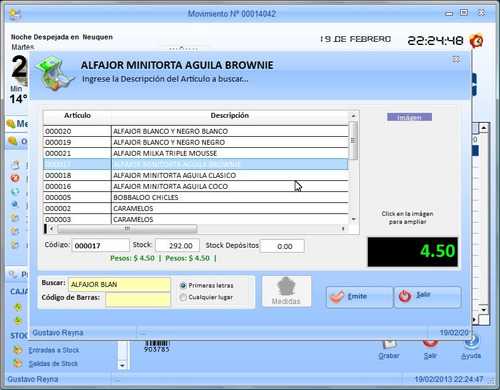This screenshot has height=390, width=500.
Task: Click Salir button in search dialog
Action: point(428,297)
